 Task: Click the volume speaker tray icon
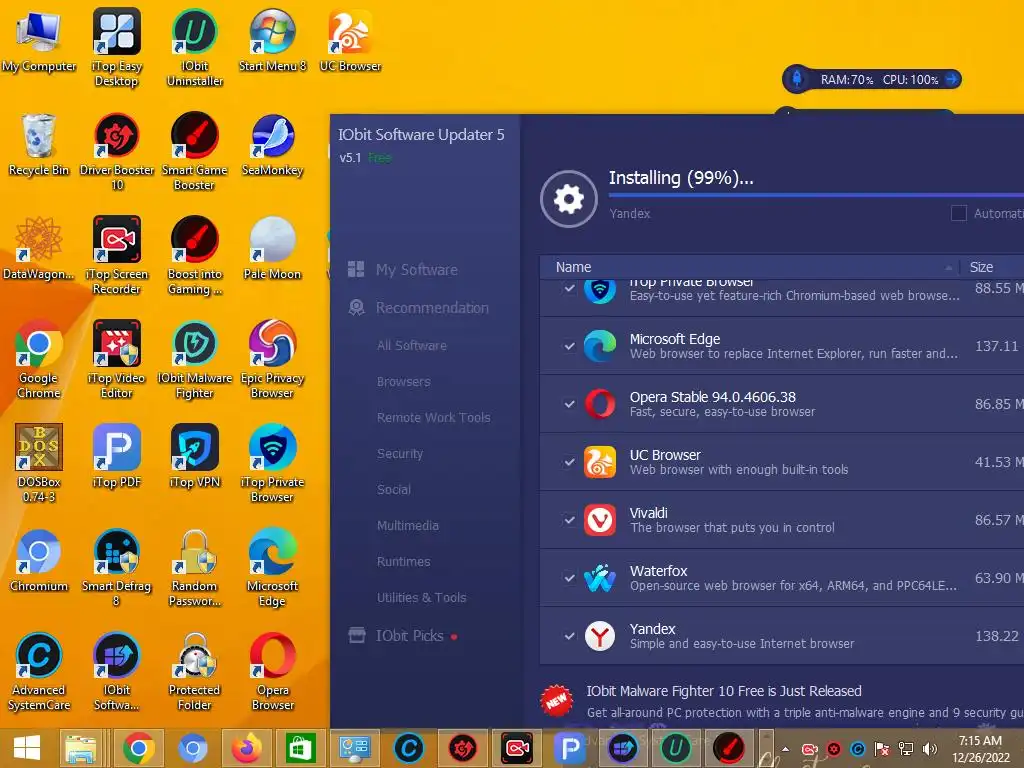tap(929, 749)
